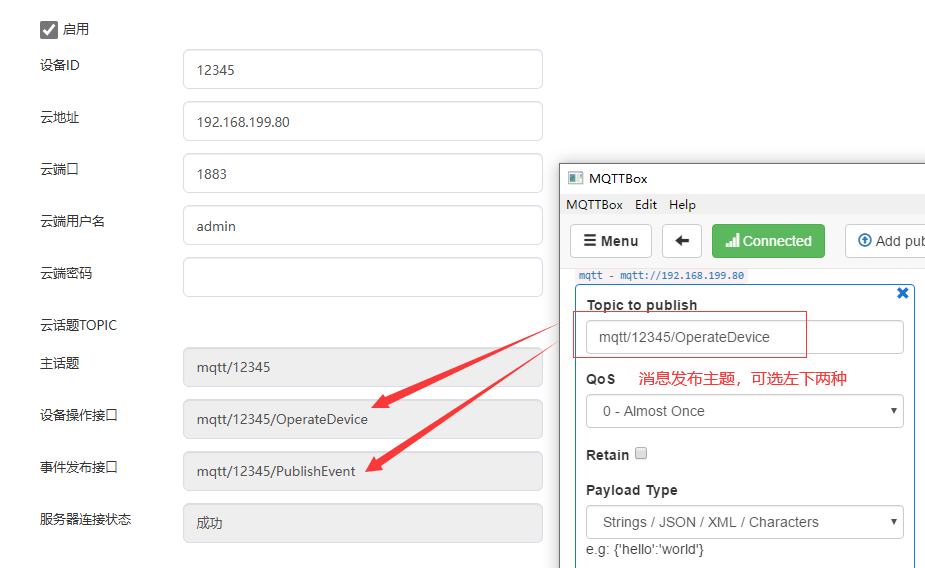Expand the QoS dropdown

click(x=744, y=411)
